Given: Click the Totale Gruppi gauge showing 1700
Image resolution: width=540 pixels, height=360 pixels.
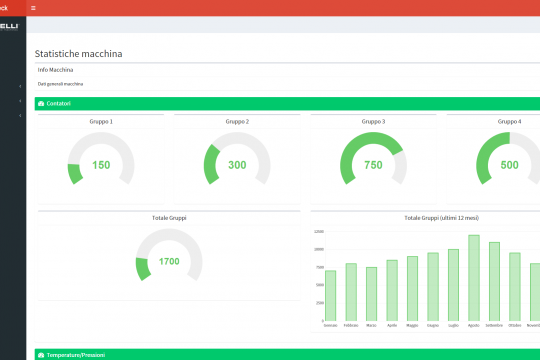Looking at the screenshot, I should [x=169, y=255].
